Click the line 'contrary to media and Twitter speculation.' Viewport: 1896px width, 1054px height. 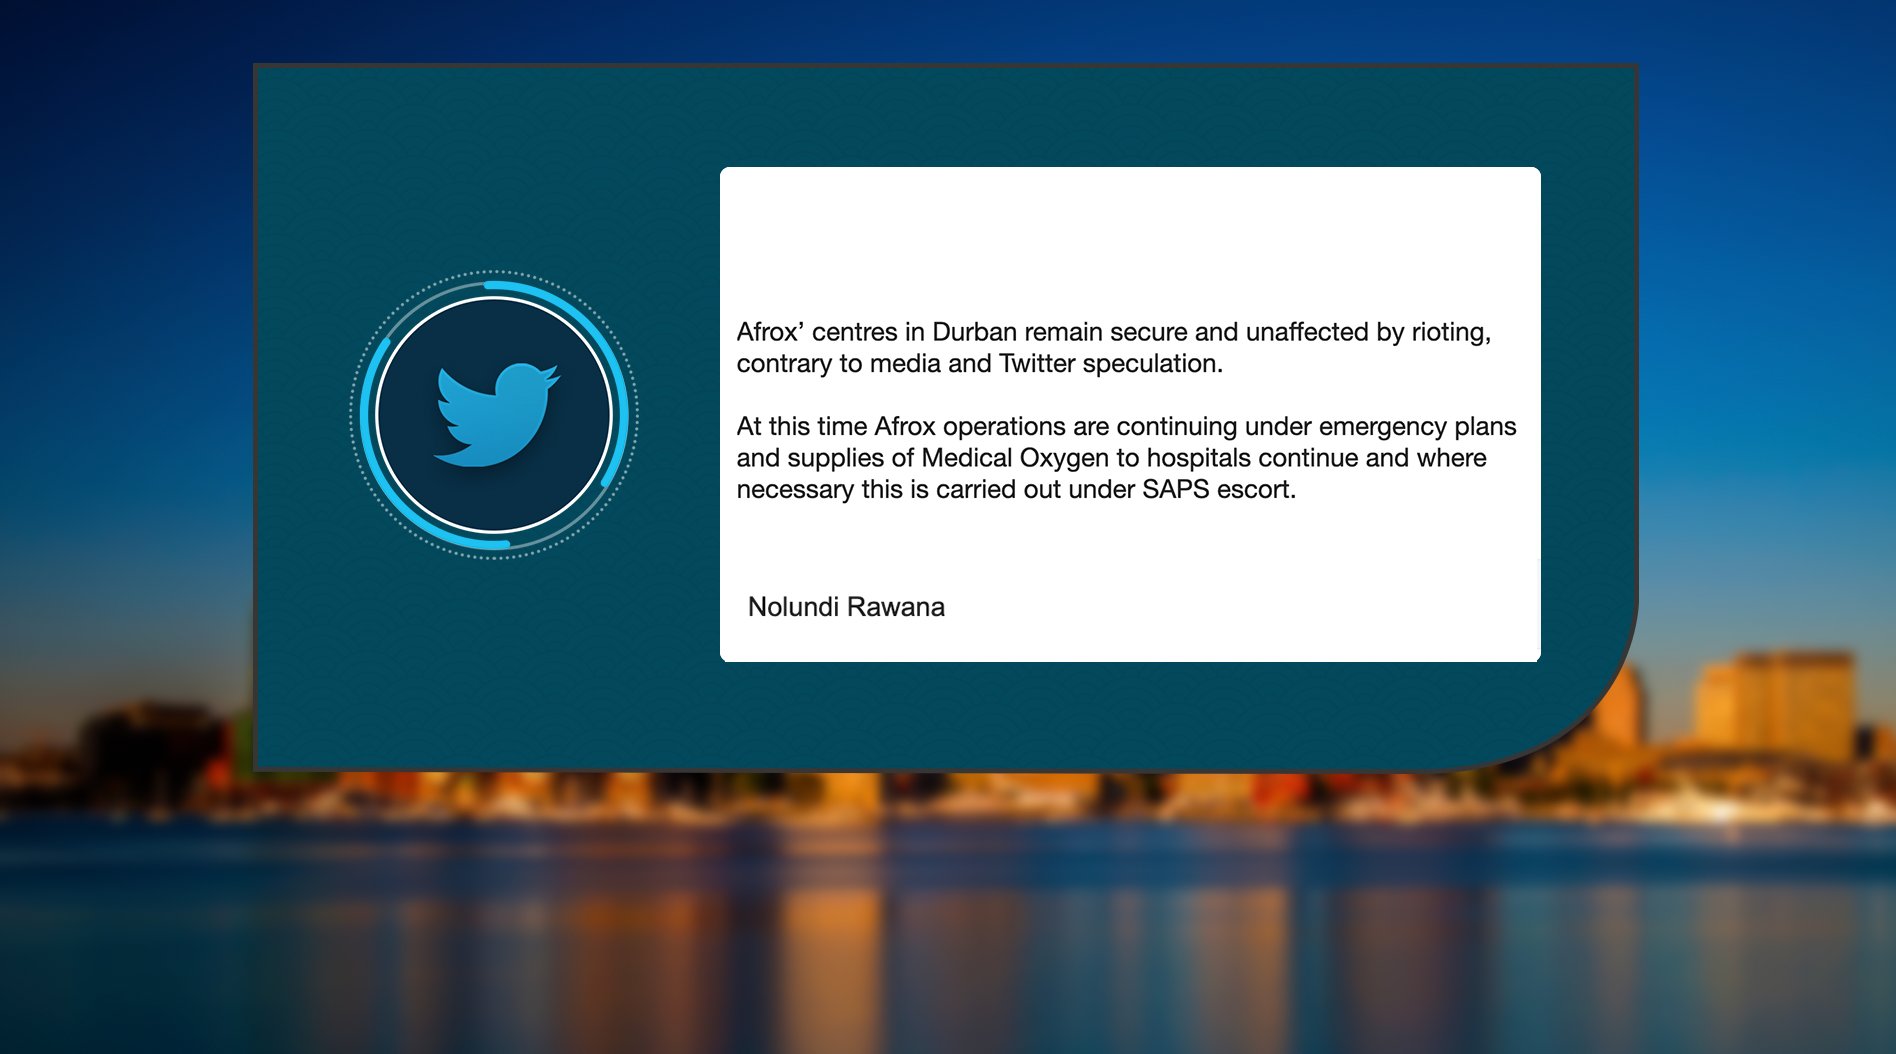click(x=980, y=364)
